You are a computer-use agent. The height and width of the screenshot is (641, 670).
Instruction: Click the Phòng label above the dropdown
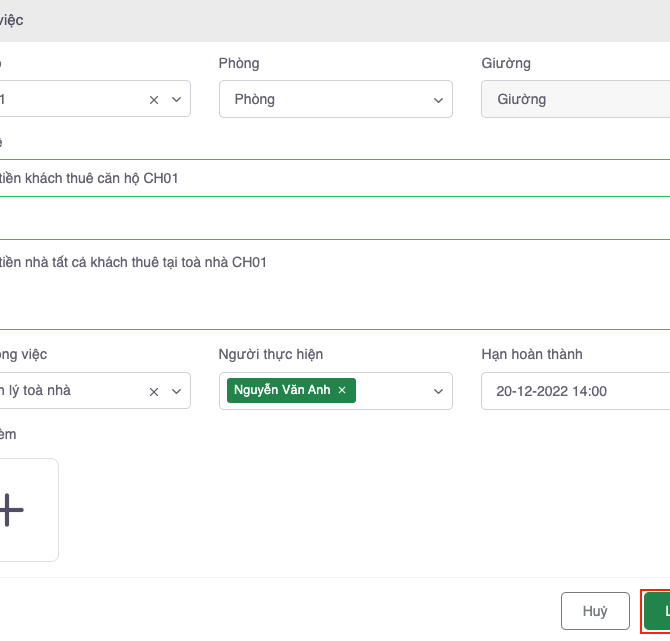coord(238,63)
